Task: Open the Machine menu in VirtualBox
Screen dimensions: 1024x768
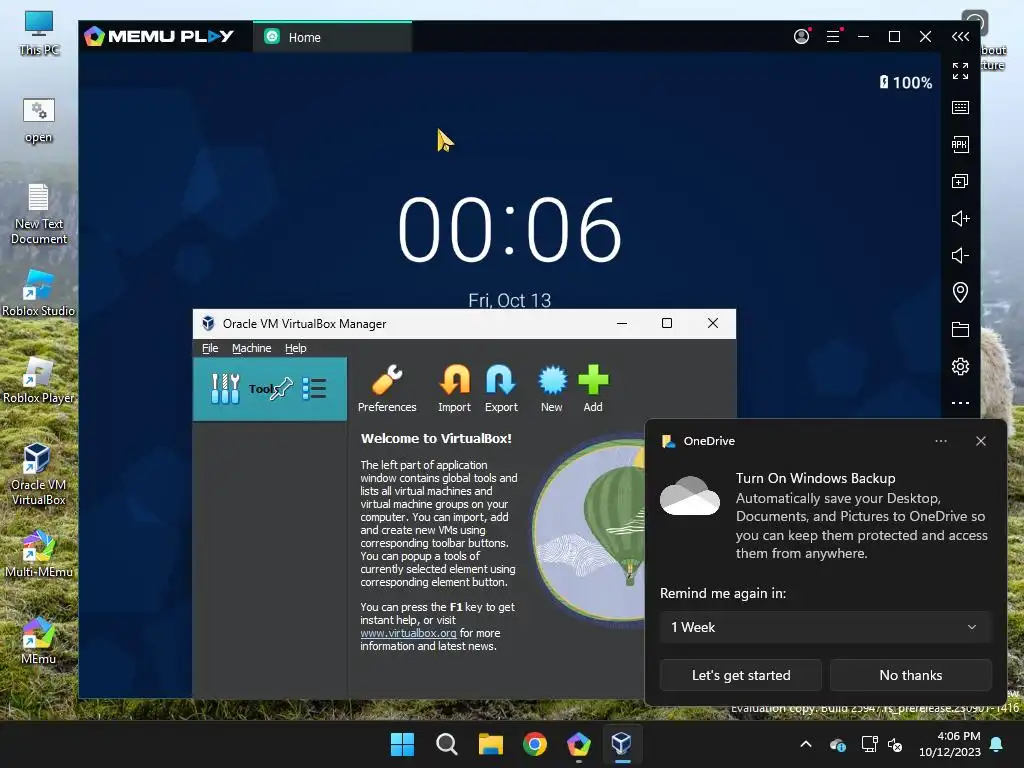Action: [x=251, y=348]
